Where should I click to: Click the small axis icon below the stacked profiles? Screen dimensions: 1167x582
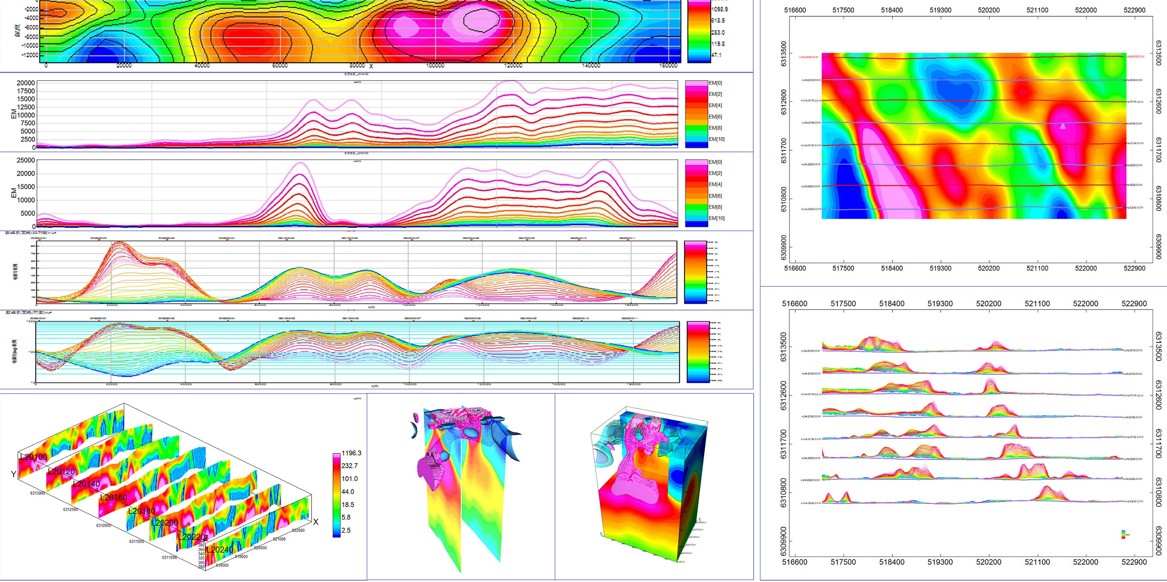(x=1126, y=535)
